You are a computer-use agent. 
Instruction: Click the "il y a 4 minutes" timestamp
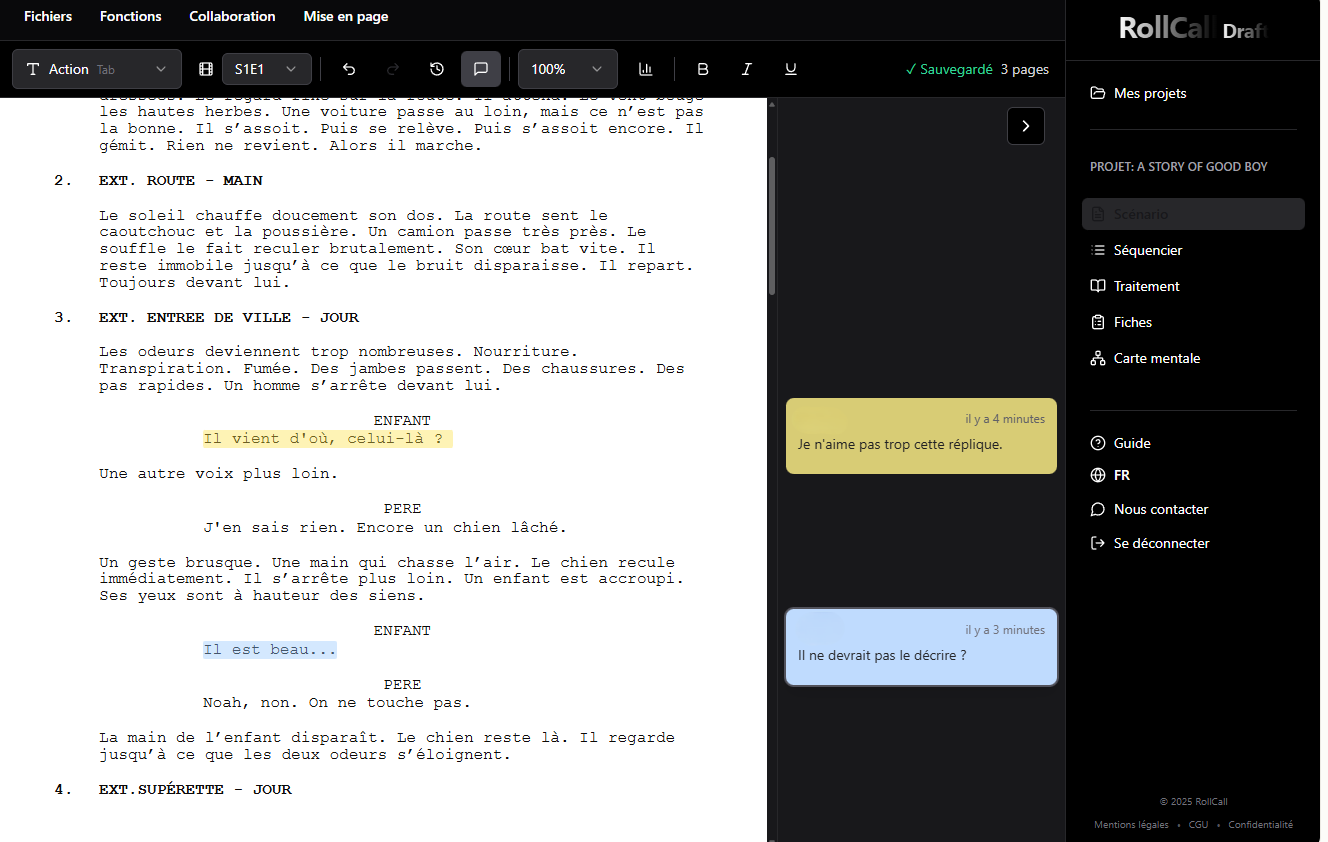pyautogui.click(x=1005, y=419)
